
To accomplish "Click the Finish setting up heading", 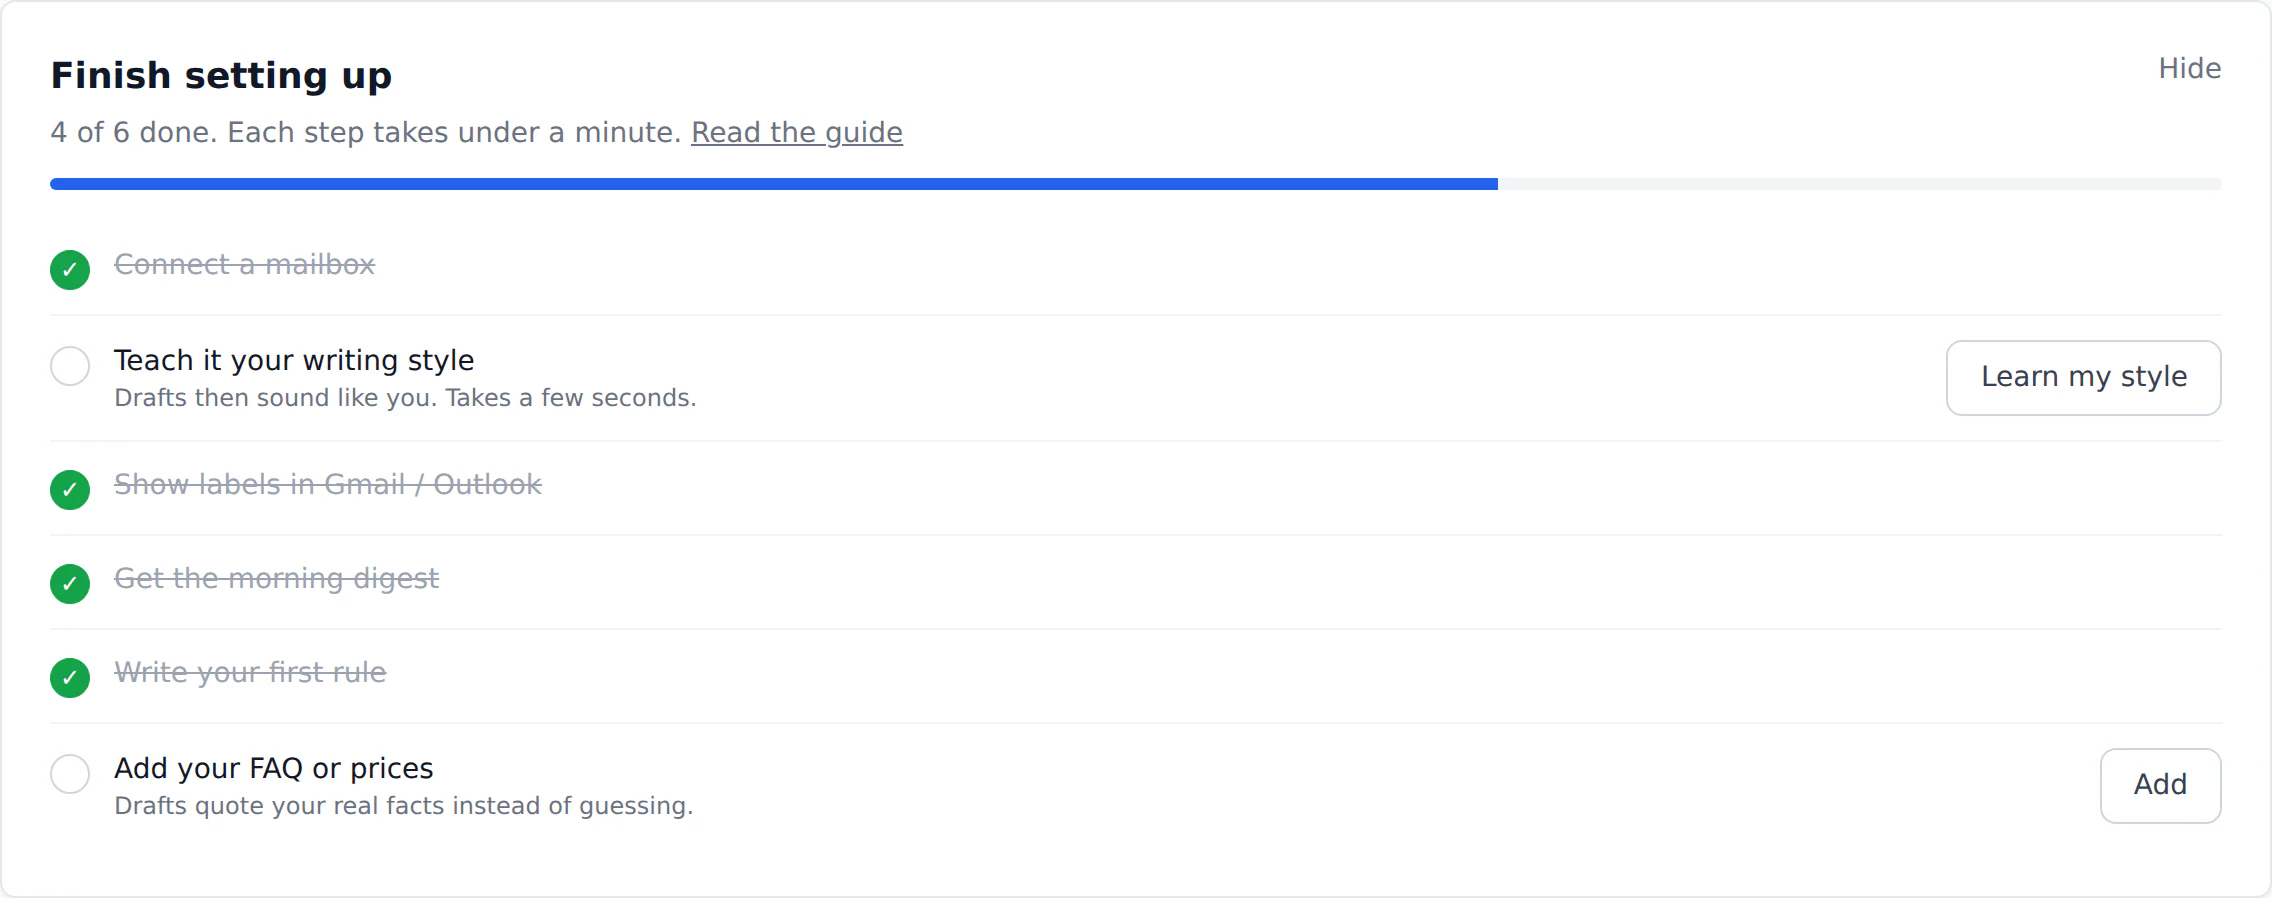I will point(221,76).
